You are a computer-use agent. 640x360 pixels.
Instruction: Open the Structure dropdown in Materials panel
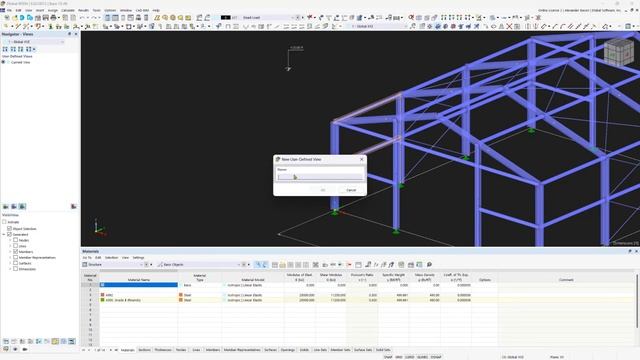tap(142, 264)
